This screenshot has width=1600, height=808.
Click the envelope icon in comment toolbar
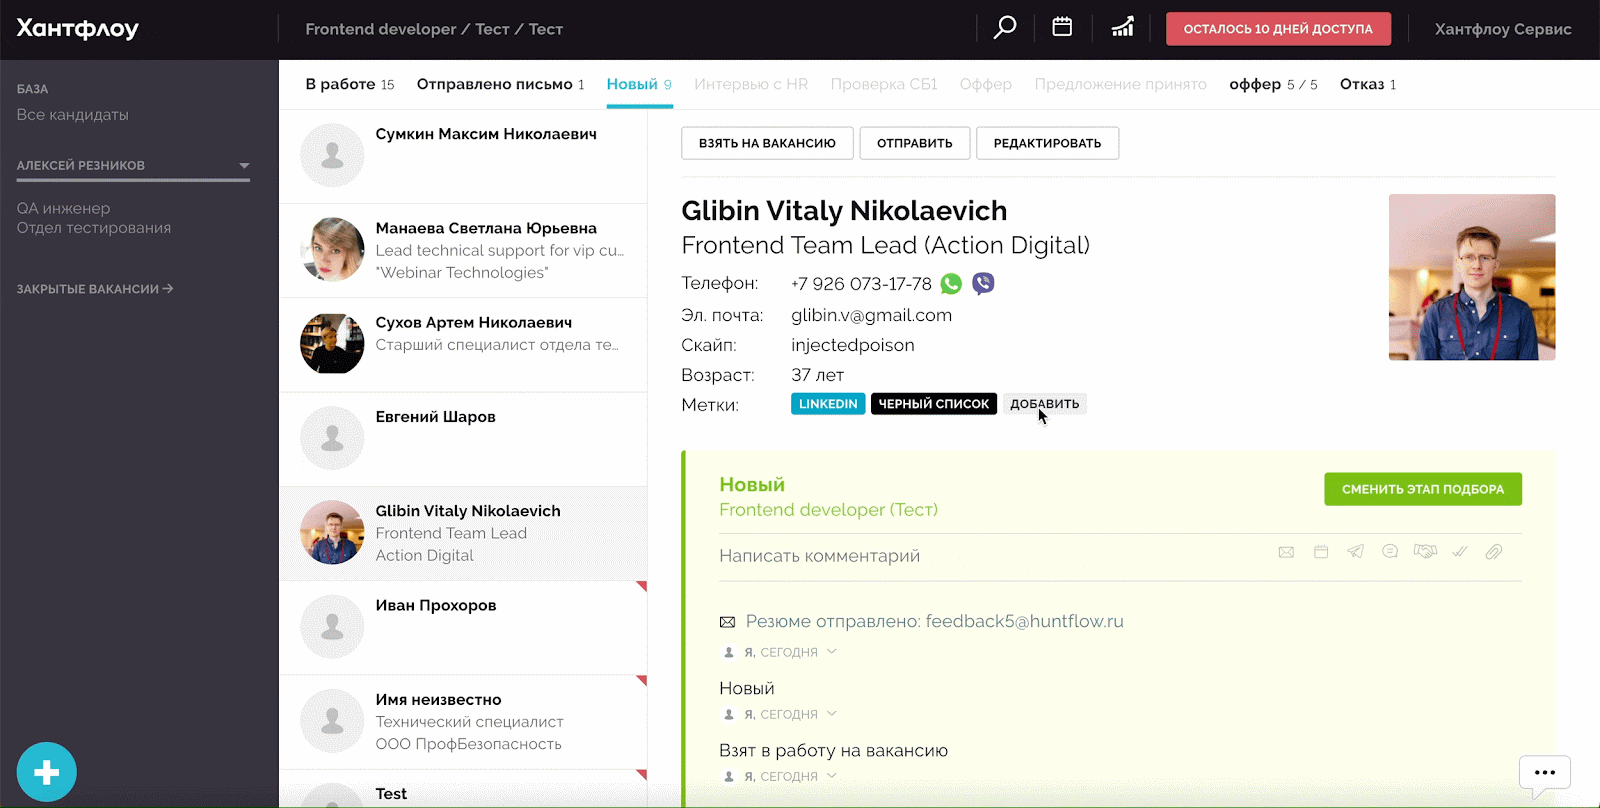point(1286,552)
